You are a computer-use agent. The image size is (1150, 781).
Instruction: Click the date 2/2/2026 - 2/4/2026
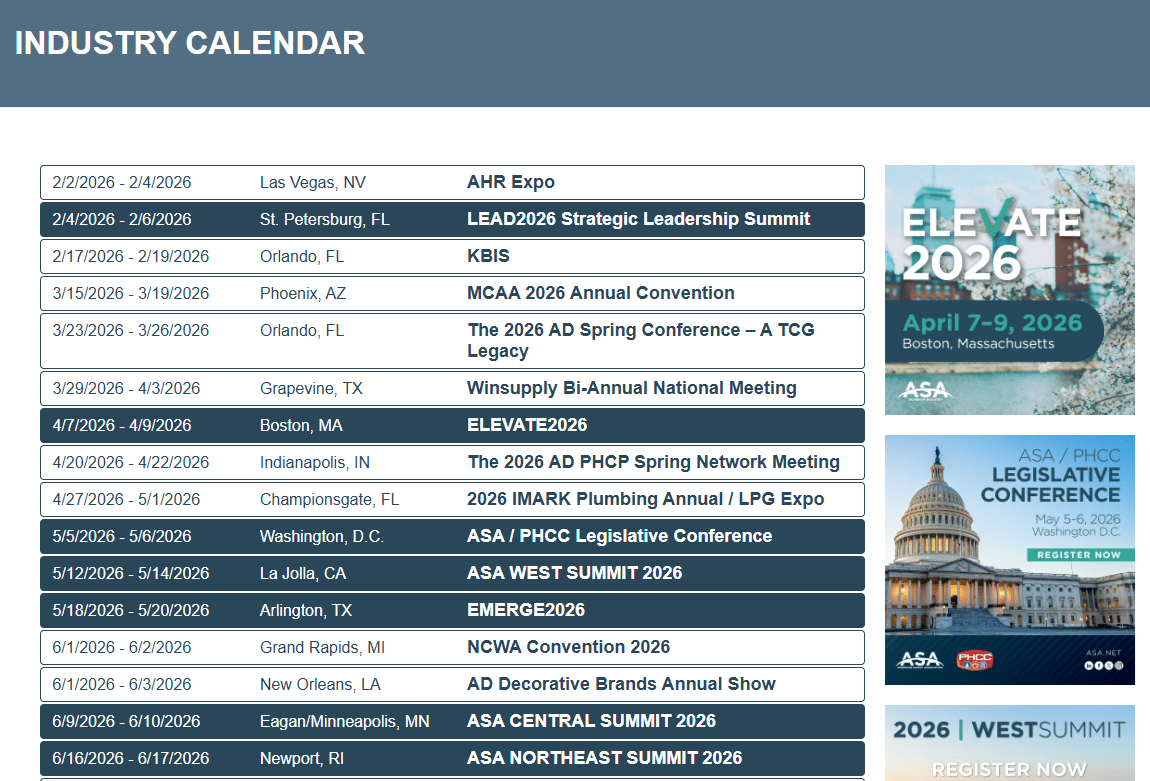click(x=122, y=182)
